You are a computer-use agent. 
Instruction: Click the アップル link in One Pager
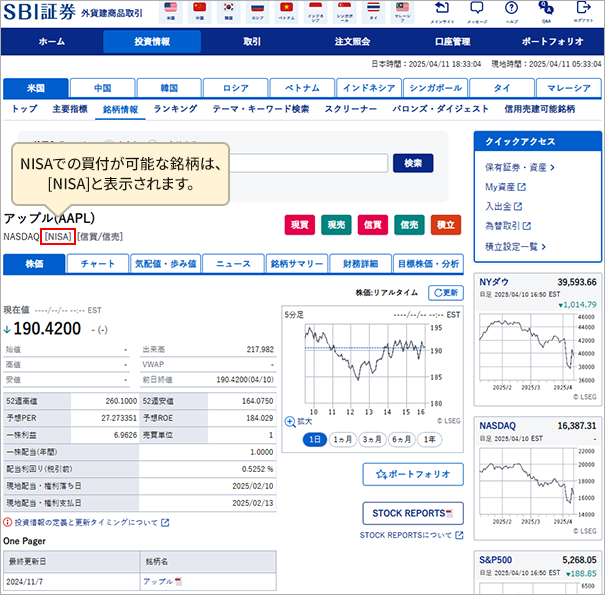point(158,581)
